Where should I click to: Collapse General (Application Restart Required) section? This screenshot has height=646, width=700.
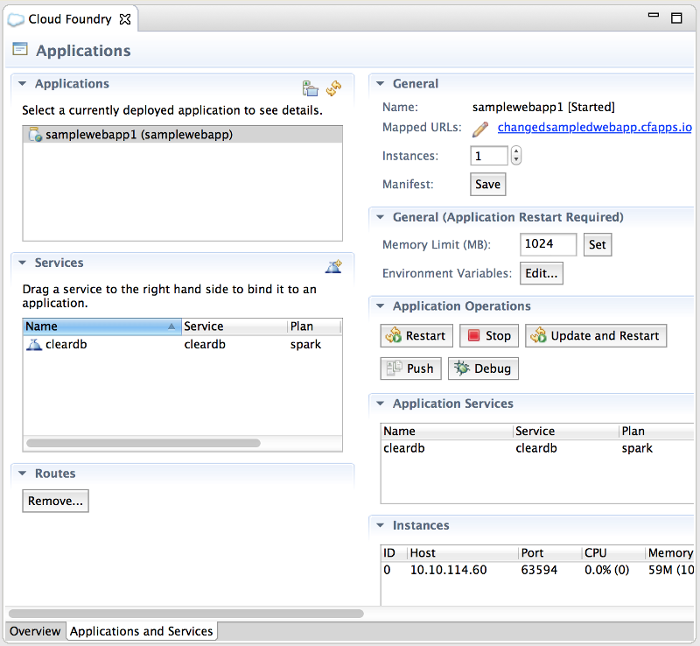[x=380, y=217]
